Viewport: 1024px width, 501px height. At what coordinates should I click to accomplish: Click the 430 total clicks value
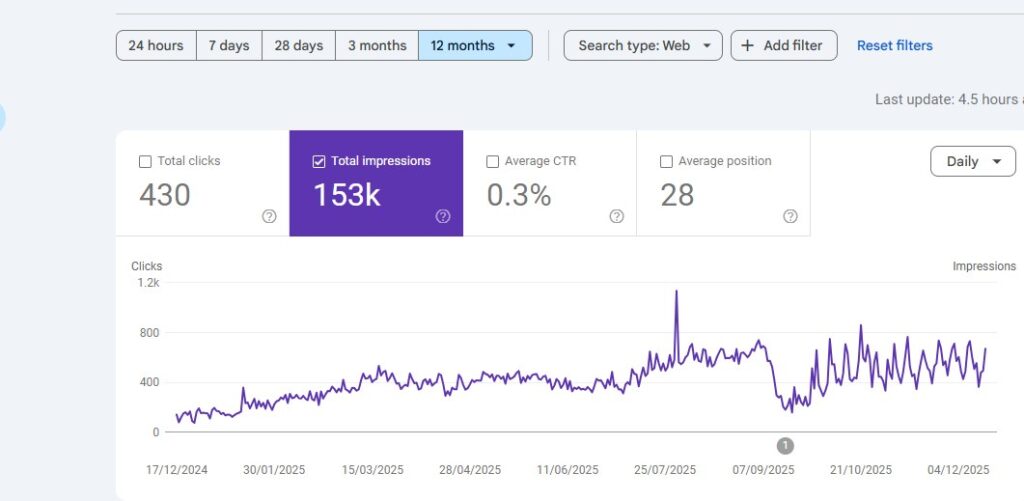165,195
